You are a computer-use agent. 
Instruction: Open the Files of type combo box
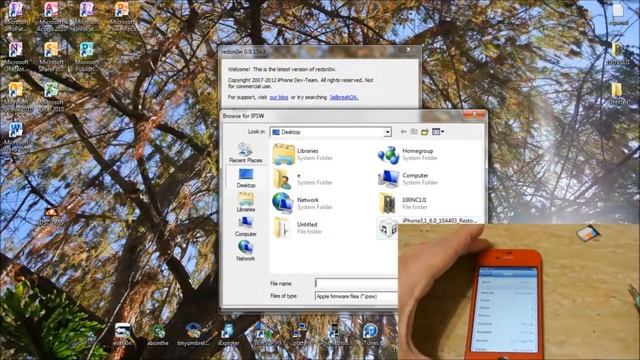[356, 296]
